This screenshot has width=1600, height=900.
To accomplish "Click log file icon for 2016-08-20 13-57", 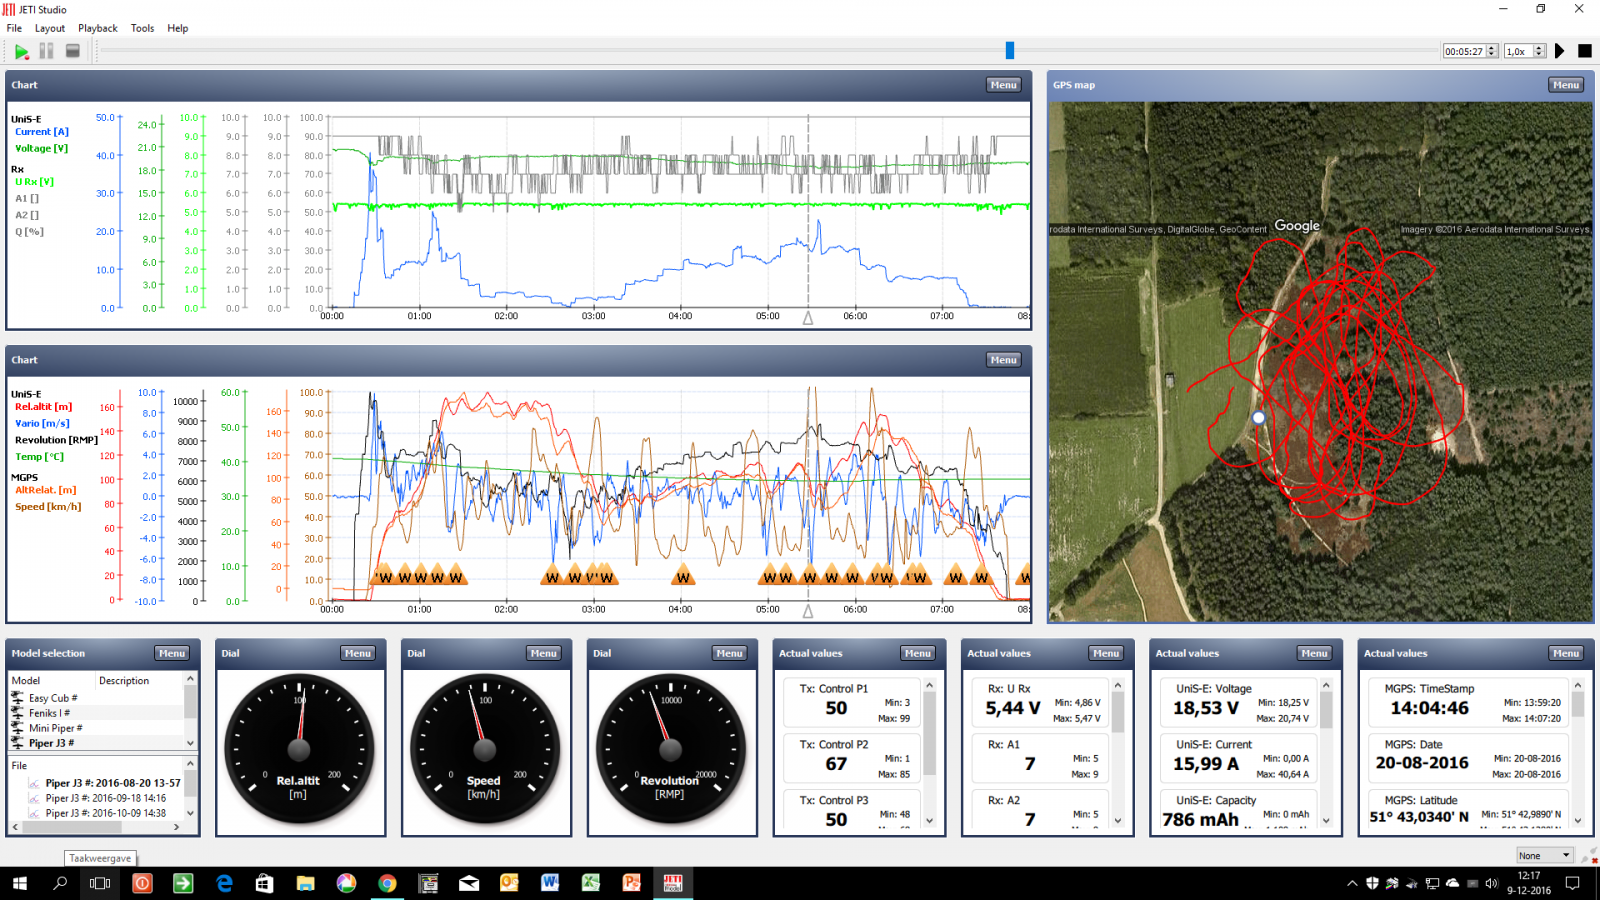I will pyautogui.click(x=34, y=783).
